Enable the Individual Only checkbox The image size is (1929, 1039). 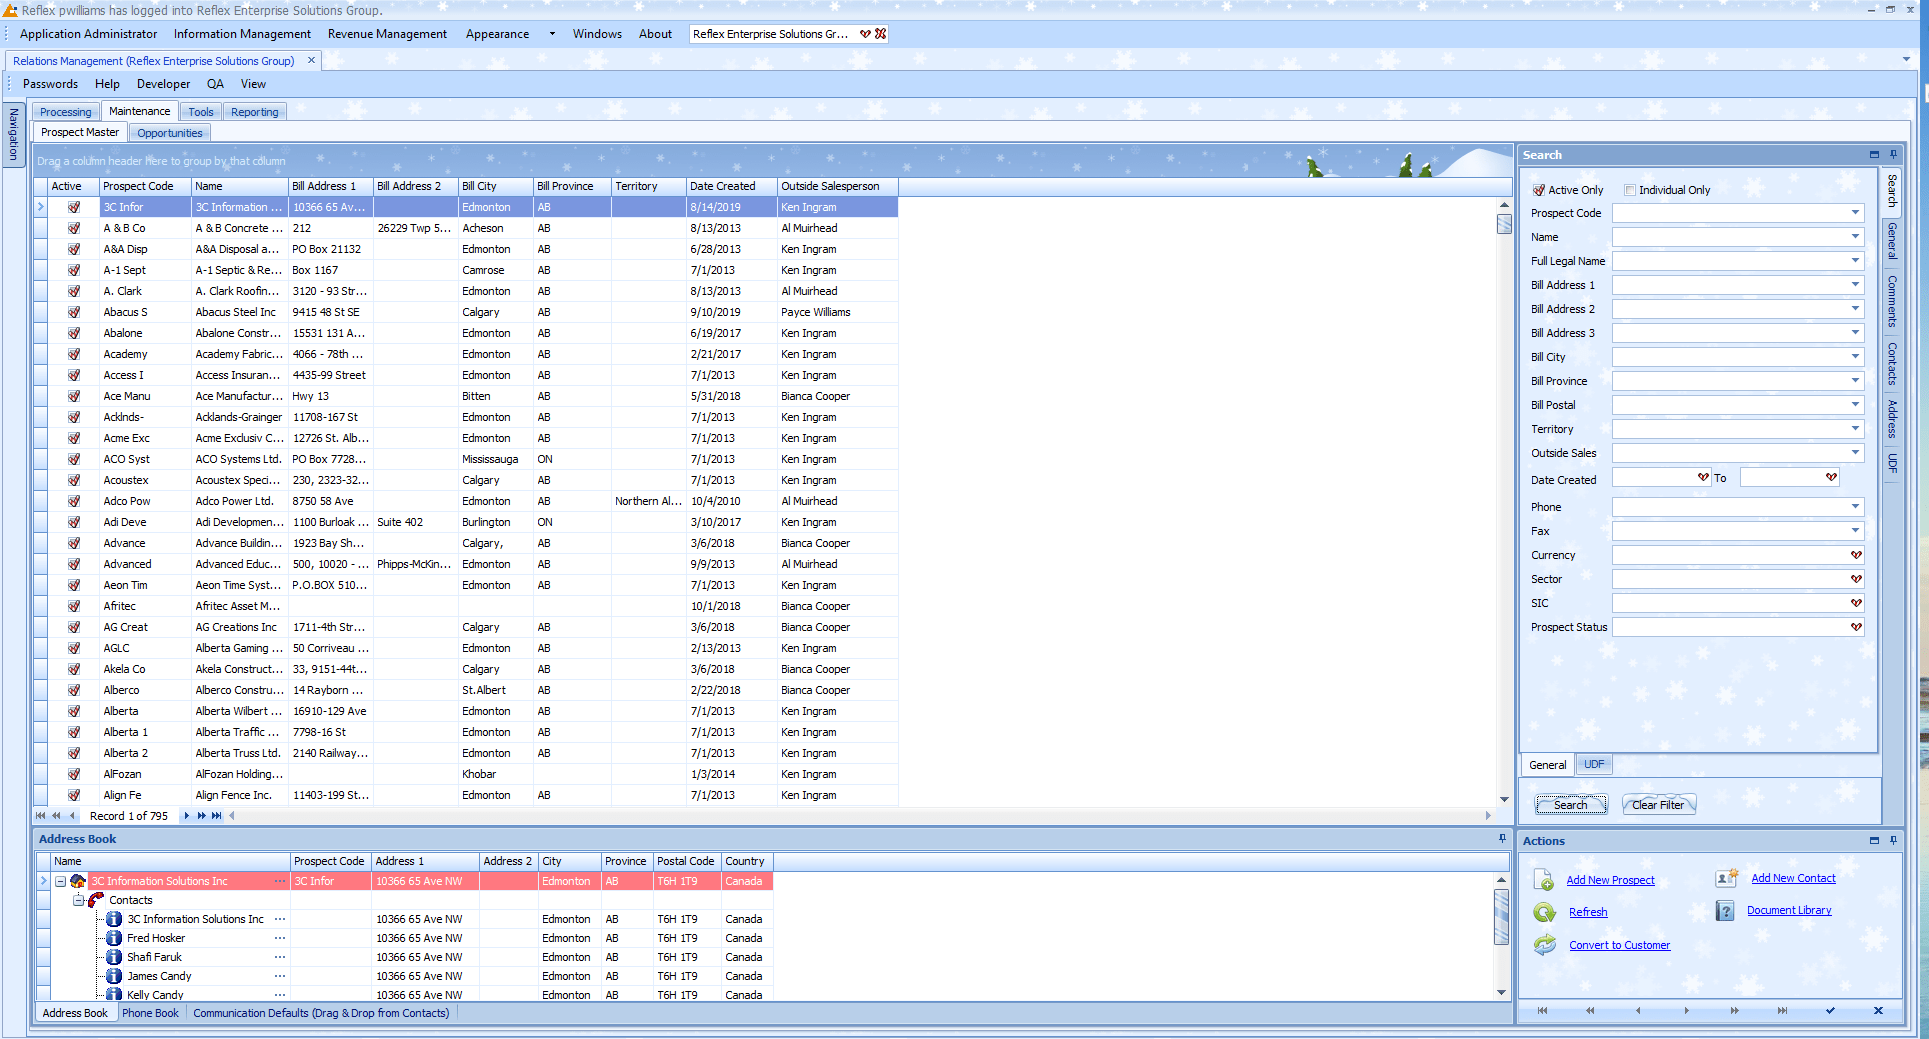click(1629, 189)
